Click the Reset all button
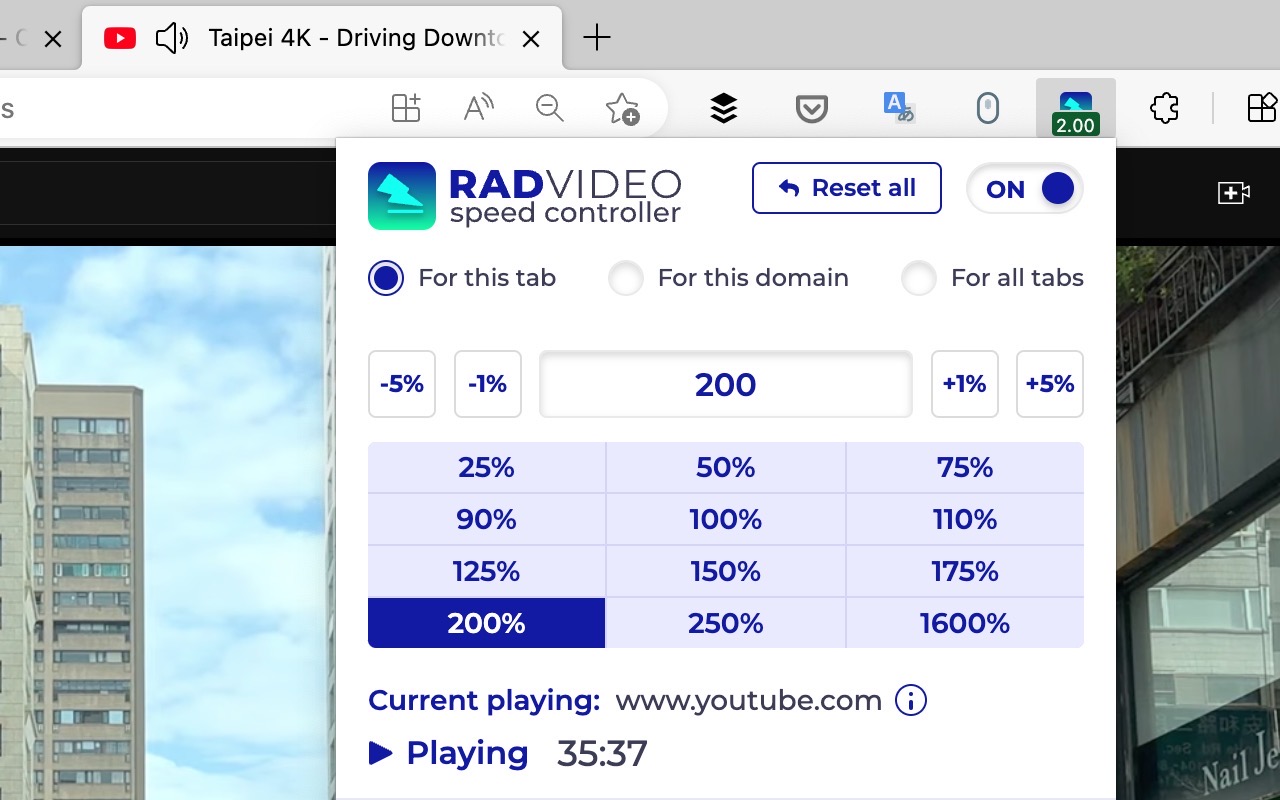 (846, 188)
